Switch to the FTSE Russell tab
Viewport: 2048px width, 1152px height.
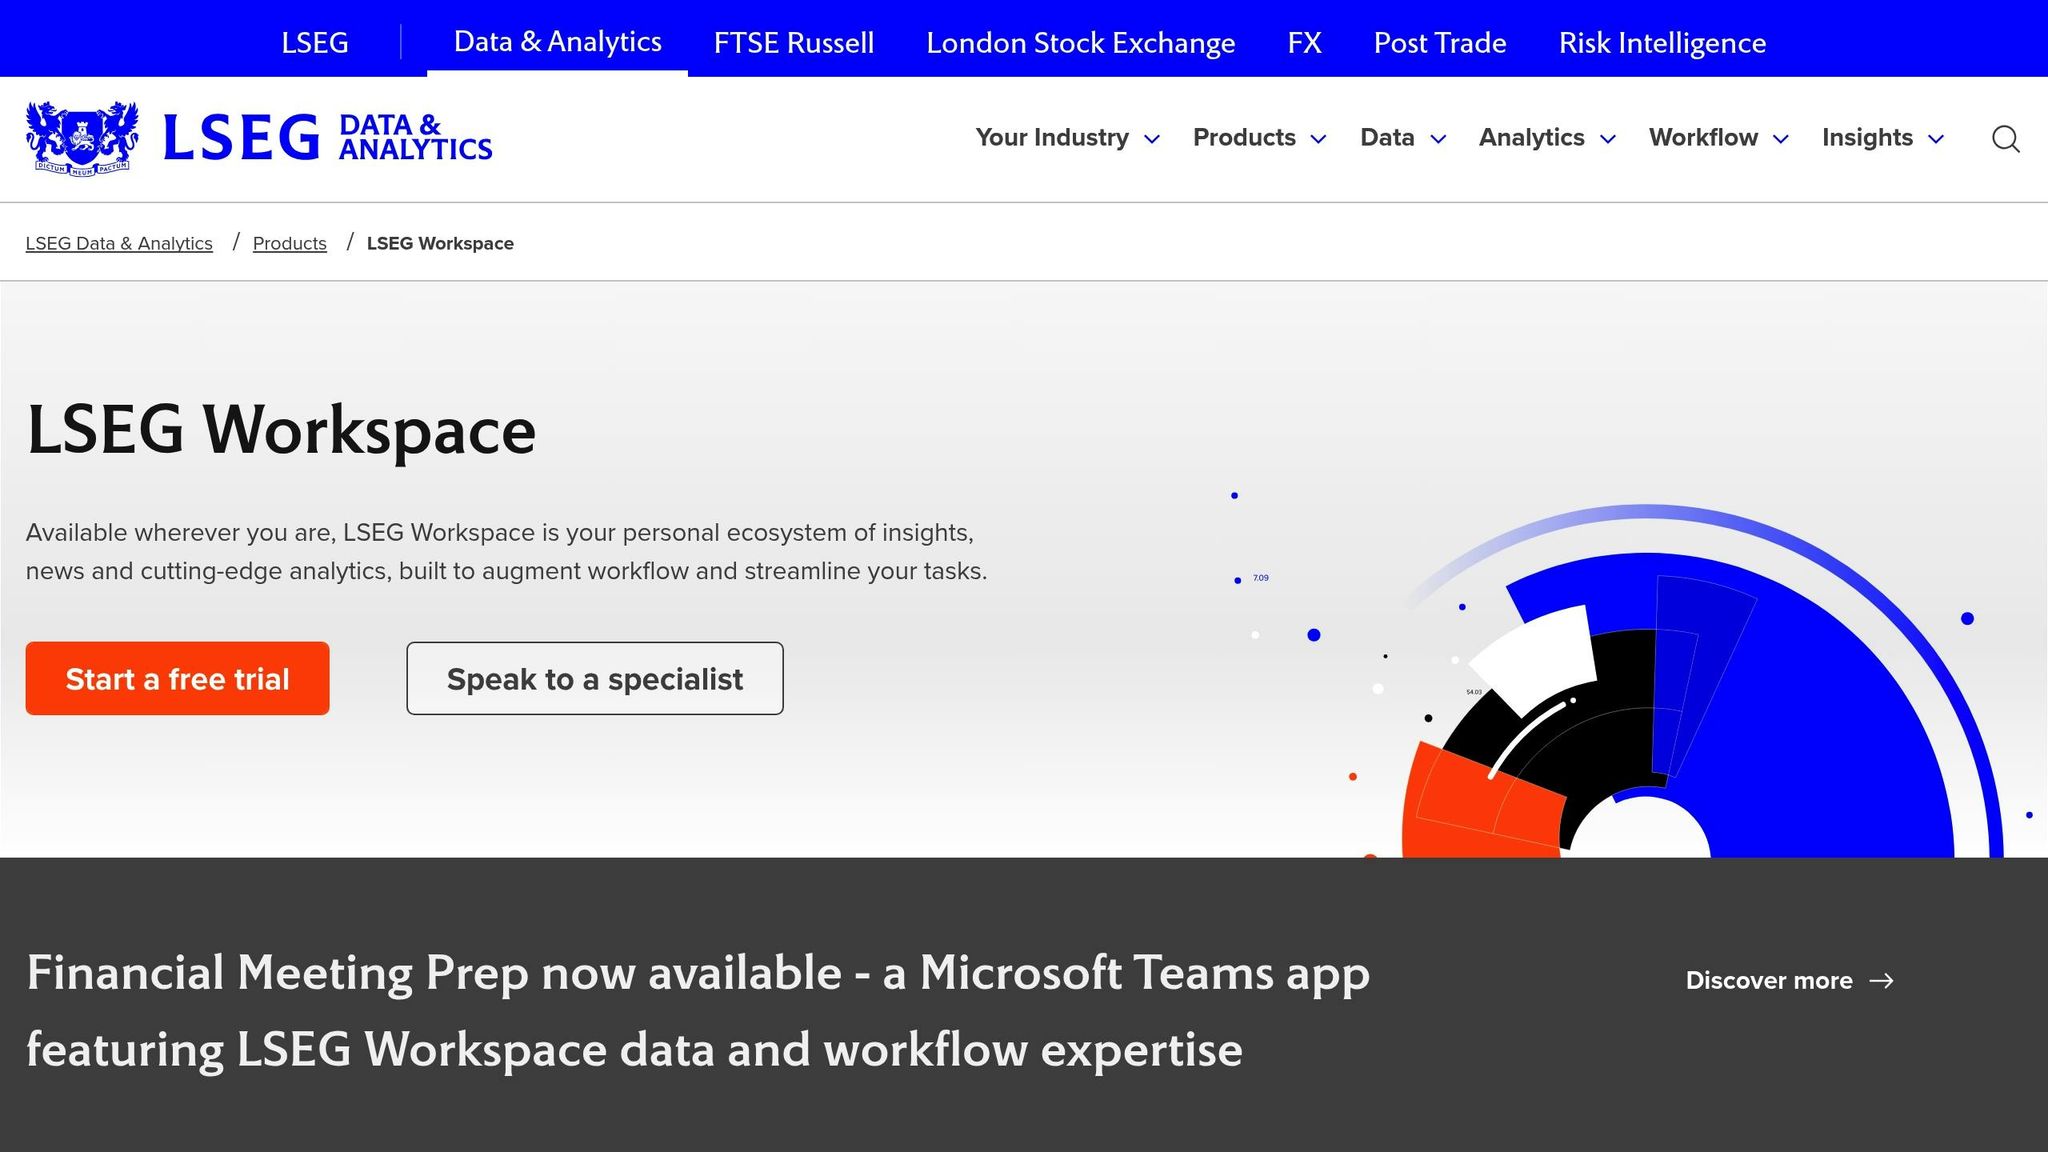pyautogui.click(x=793, y=42)
